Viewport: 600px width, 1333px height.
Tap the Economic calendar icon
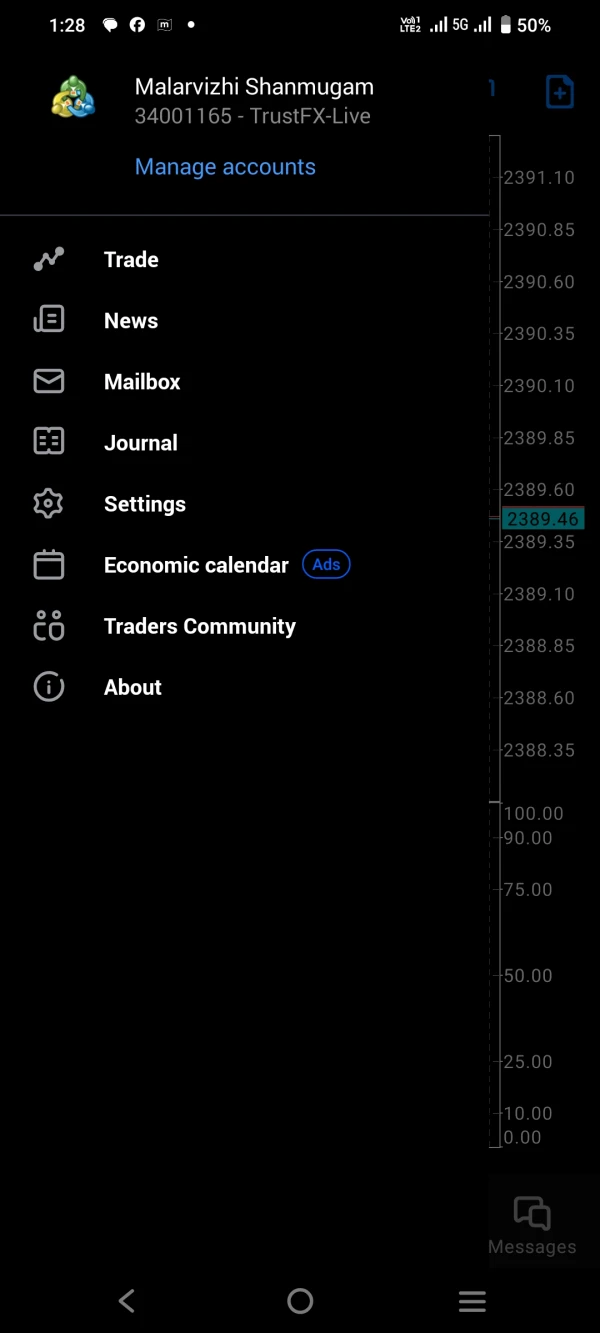pos(48,565)
